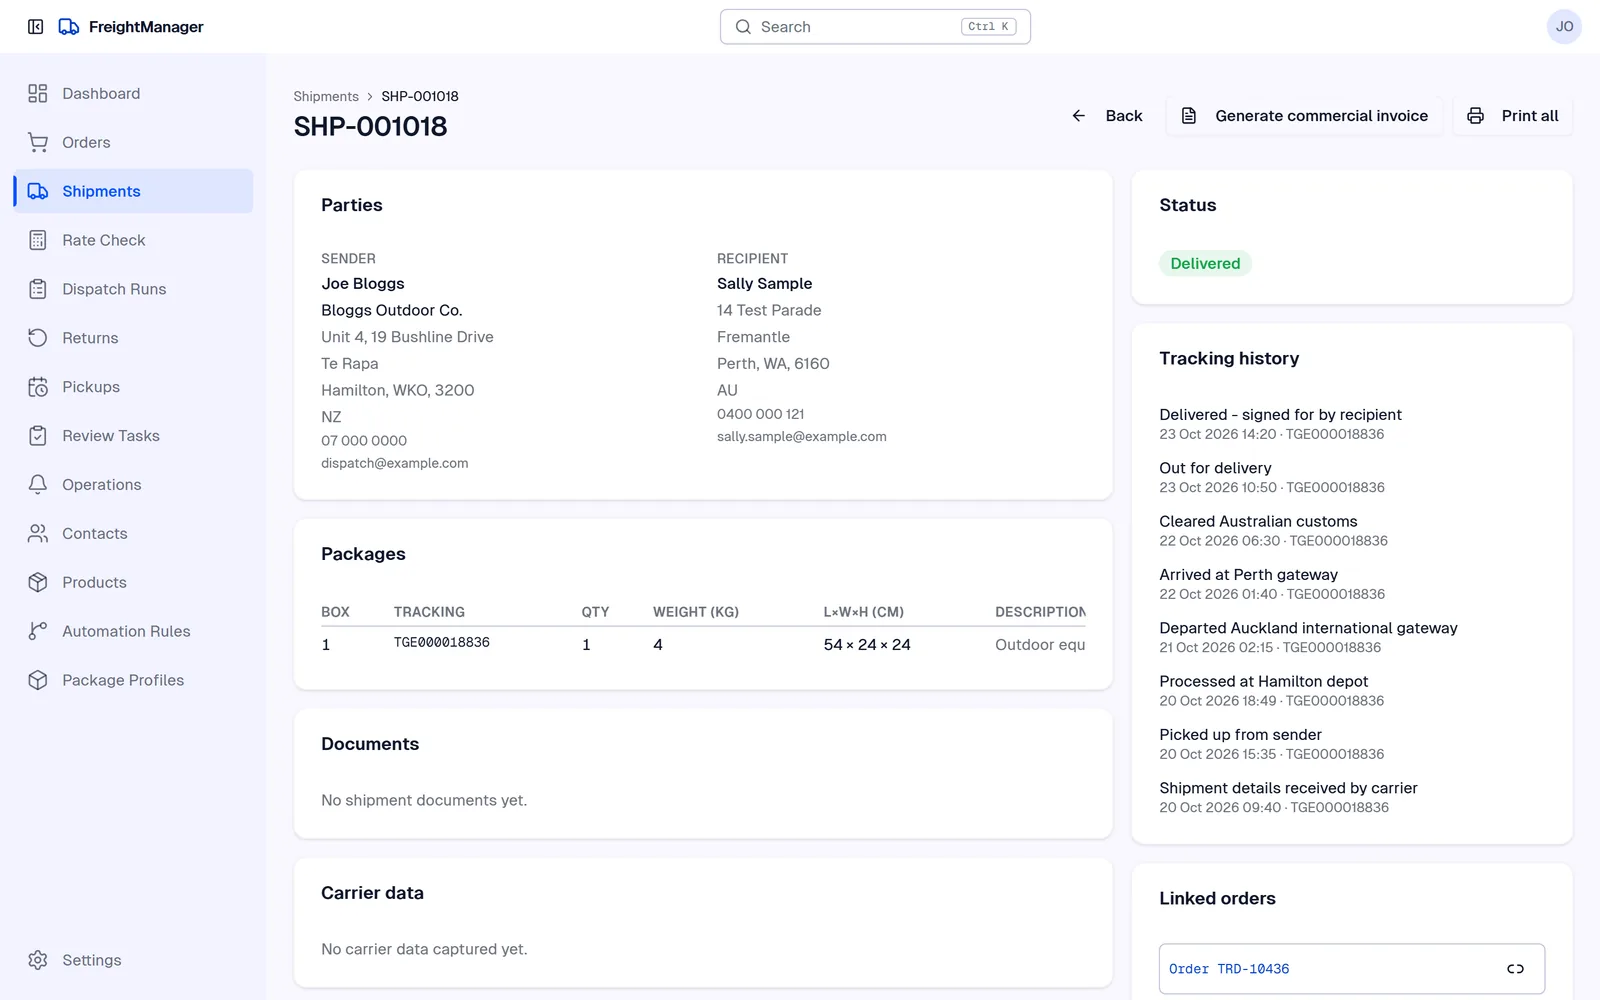Click Generate commercial invoice
This screenshot has width=1600, height=1000.
tap(1304, 116)
